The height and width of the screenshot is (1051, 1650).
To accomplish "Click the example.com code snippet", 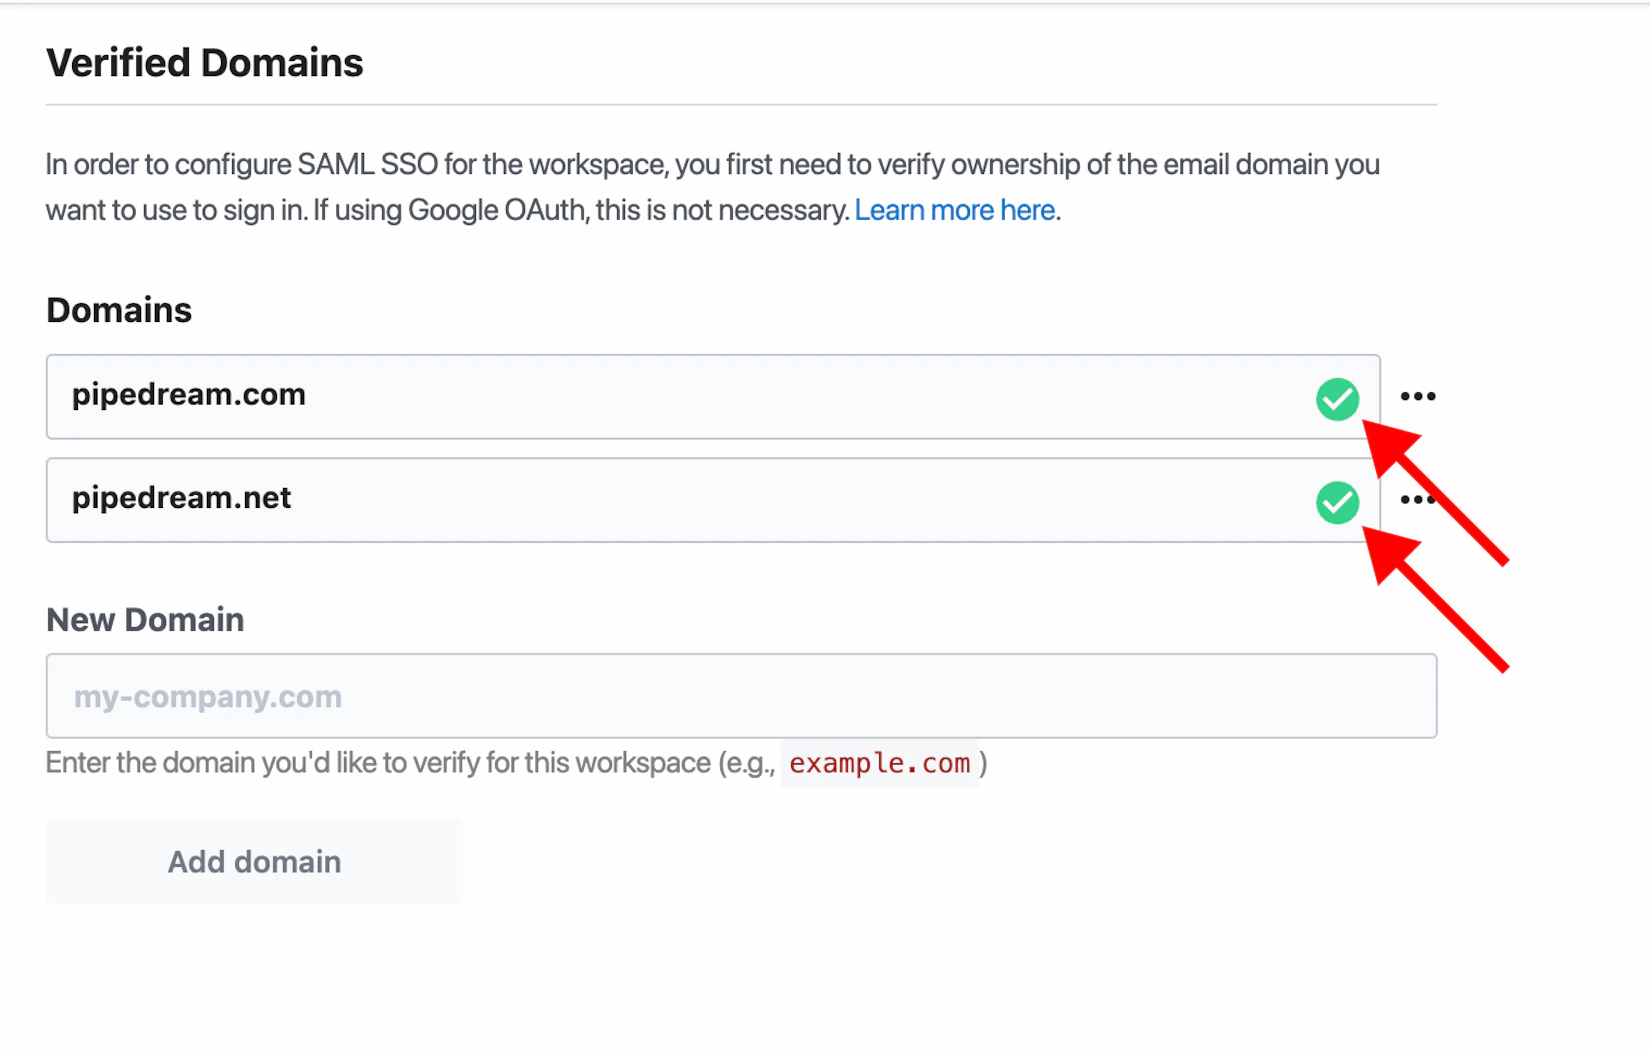I will 879,763.
